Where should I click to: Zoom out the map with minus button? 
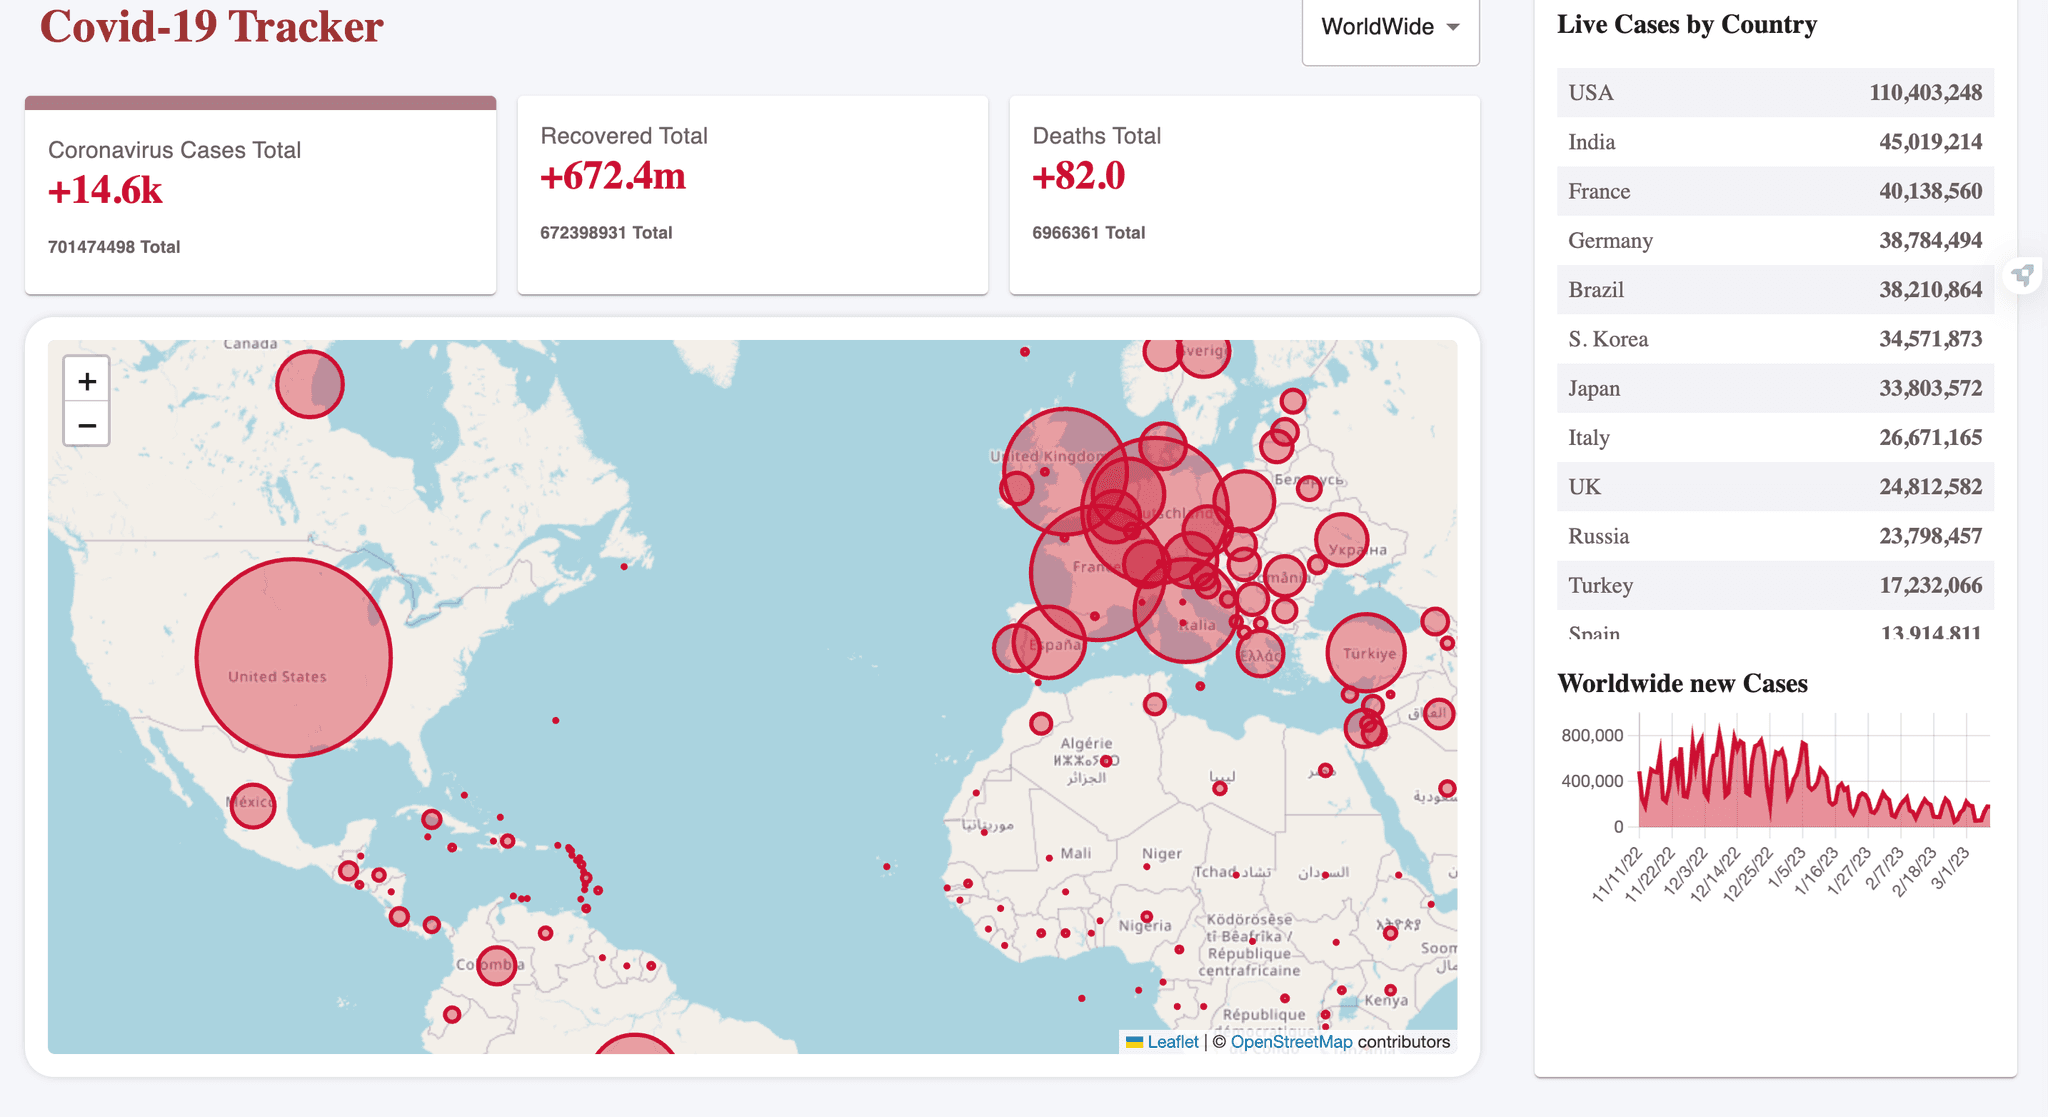(x=87, y=425)
